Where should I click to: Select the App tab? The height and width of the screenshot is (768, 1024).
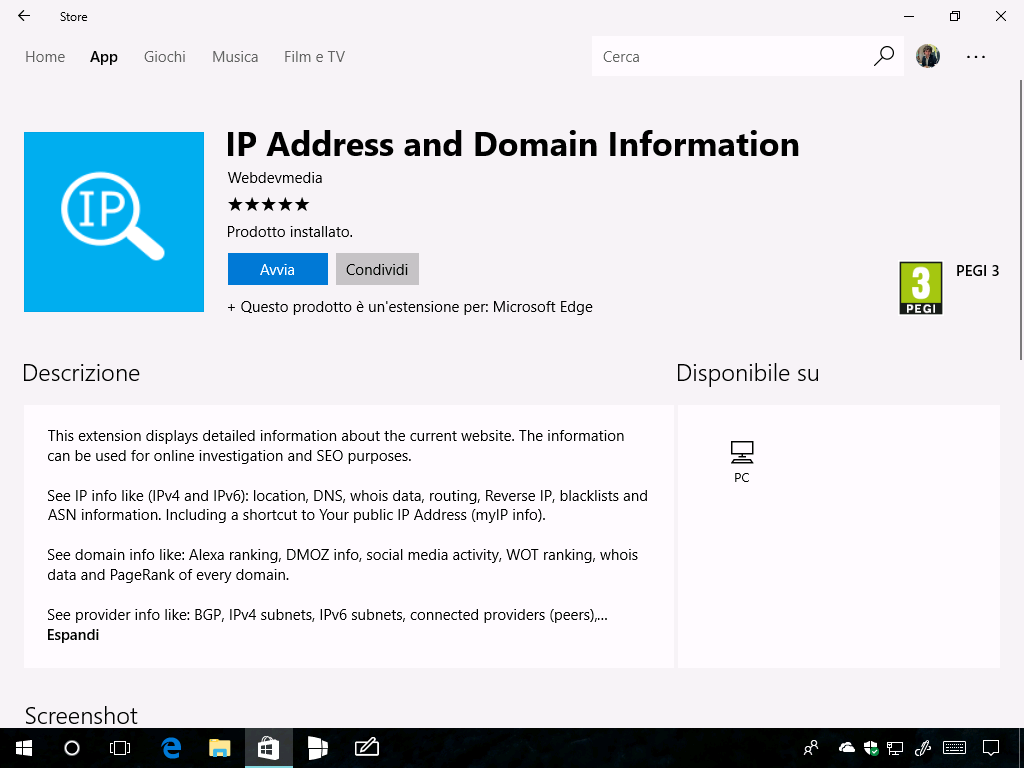click(104, 57)
